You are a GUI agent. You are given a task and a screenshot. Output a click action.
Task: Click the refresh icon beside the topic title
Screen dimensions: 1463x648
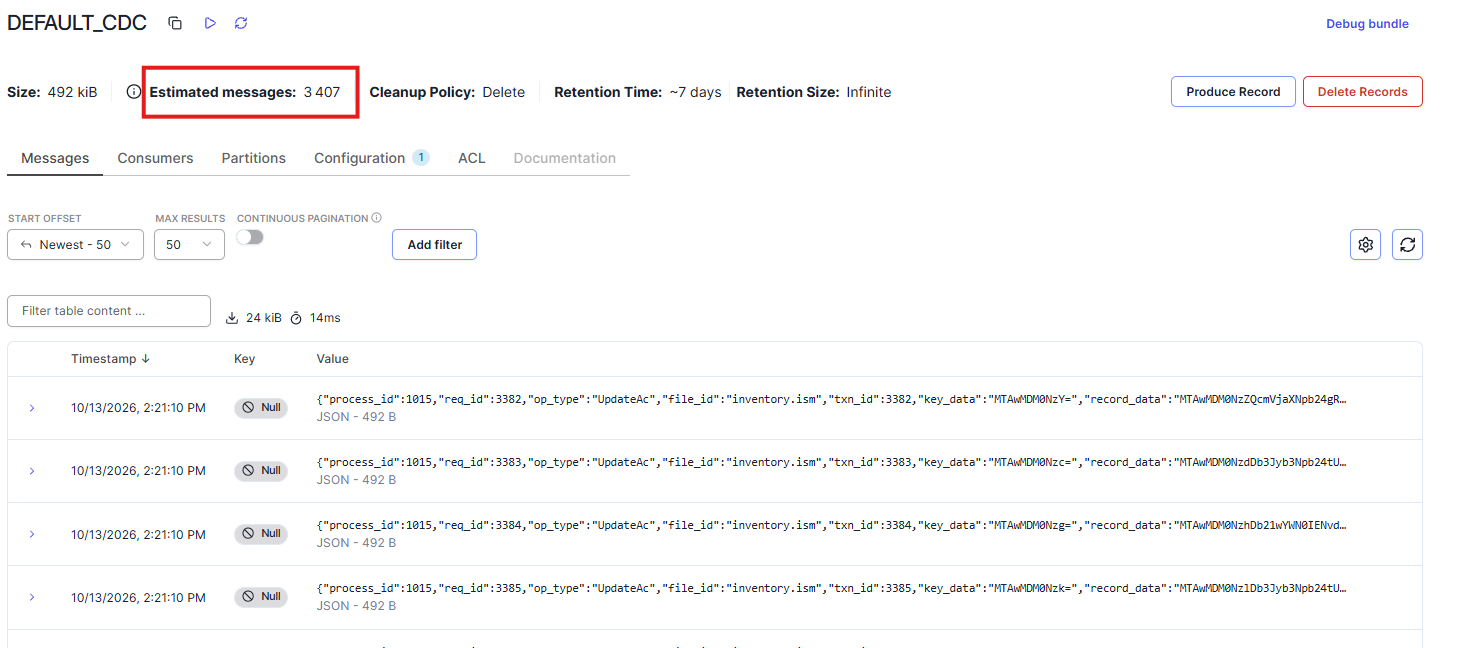(241, 23)
